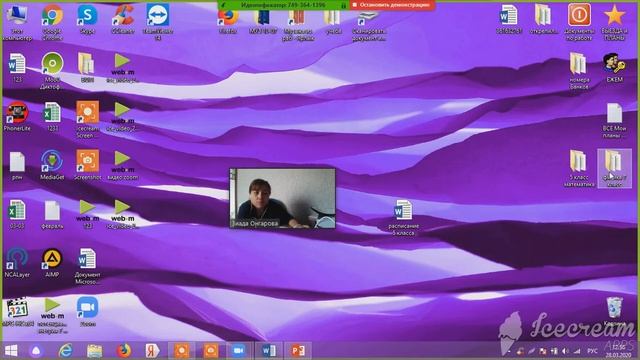Open Icecream Screen Recorder desktop shortcut
This screenshot has height=360, width=640.
(x=87, y=120)
